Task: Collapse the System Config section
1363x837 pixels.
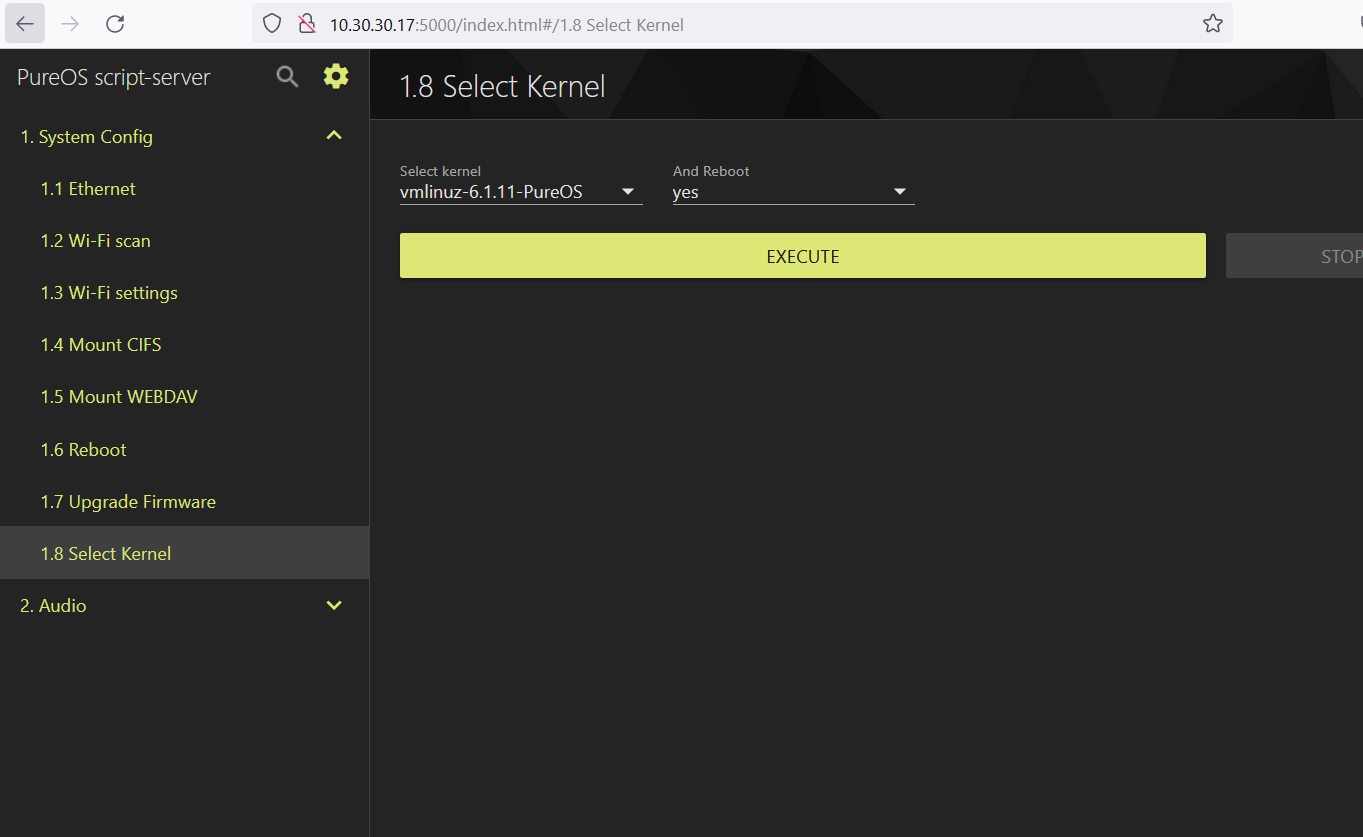Action: tap(334, 136)
